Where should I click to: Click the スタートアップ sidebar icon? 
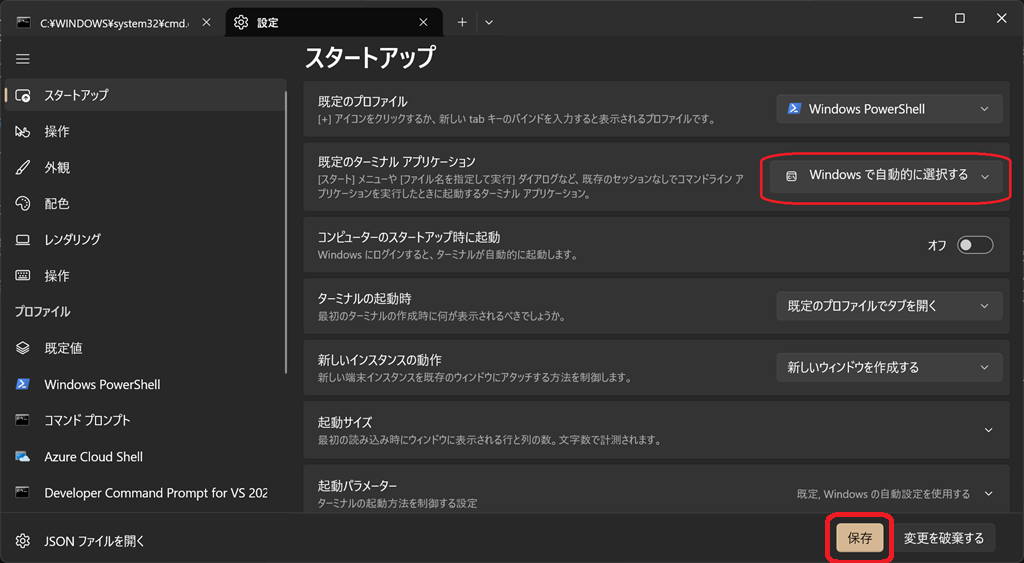pyautogui.click(x=23, y=95)
